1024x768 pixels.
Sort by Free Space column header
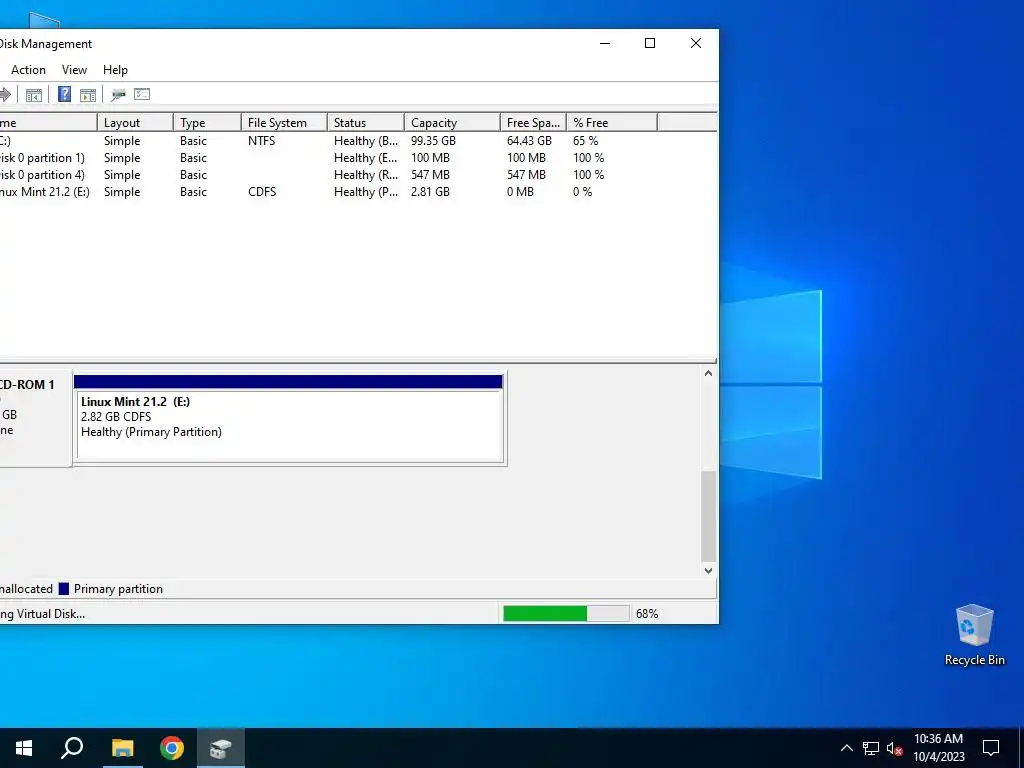tap(534, 123)
